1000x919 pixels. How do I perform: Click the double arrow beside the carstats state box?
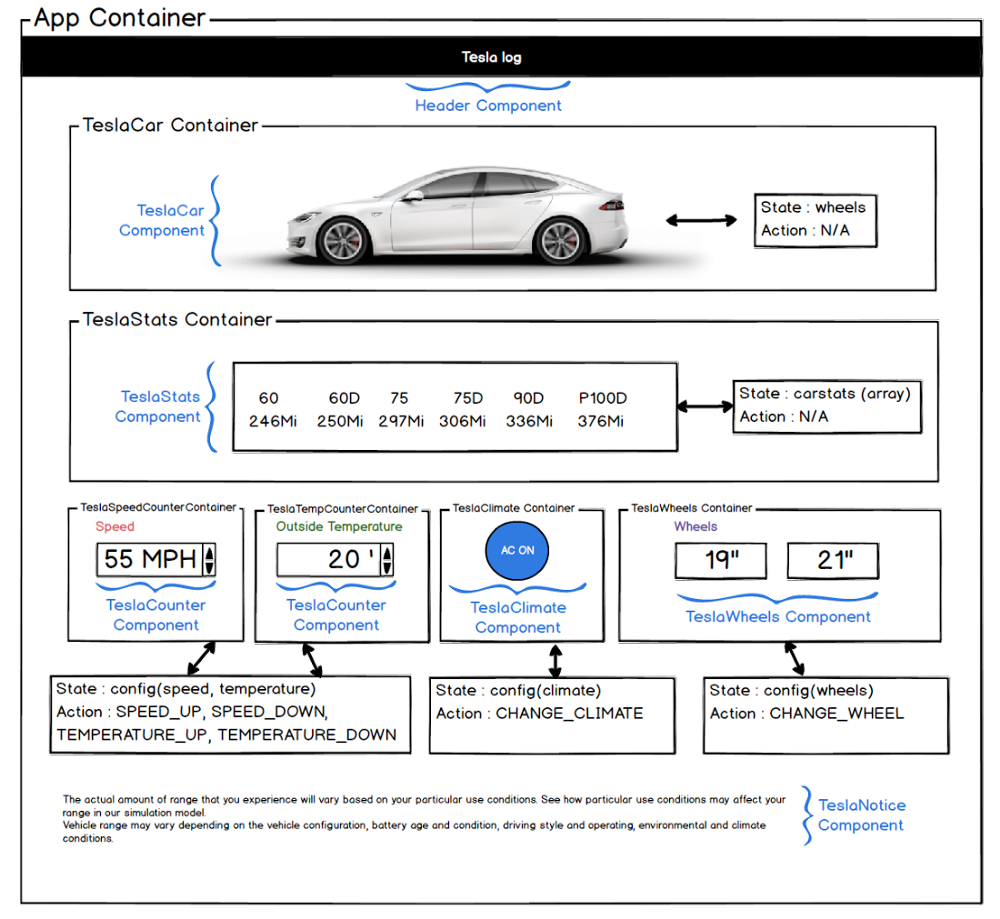(705, 406)
